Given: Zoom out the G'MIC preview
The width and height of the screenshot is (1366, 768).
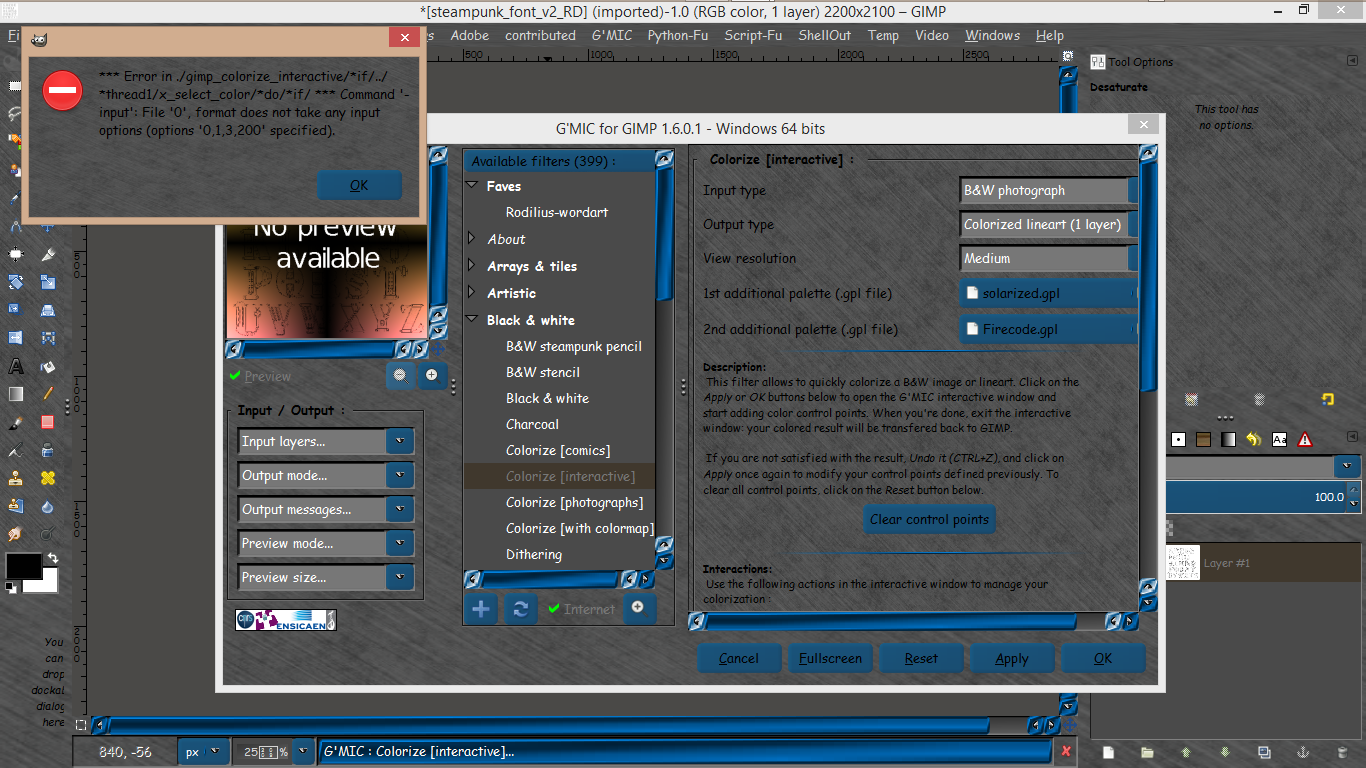Looking at the screenshot, I should pyautogui.click(x=400, y=375).
